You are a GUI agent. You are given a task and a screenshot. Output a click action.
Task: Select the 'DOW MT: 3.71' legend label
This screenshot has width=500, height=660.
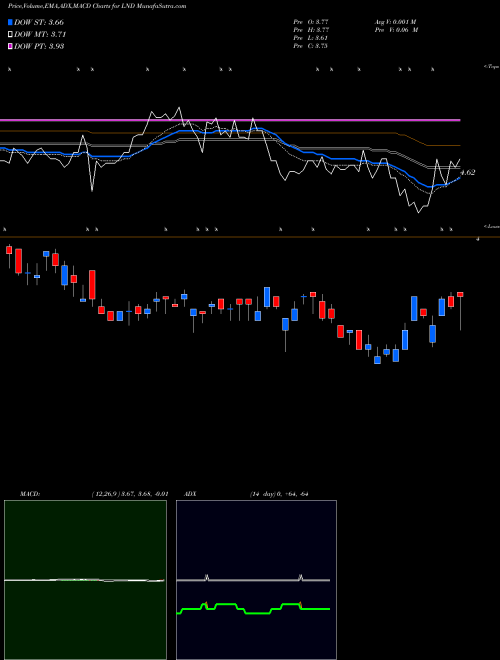point(40,35)
